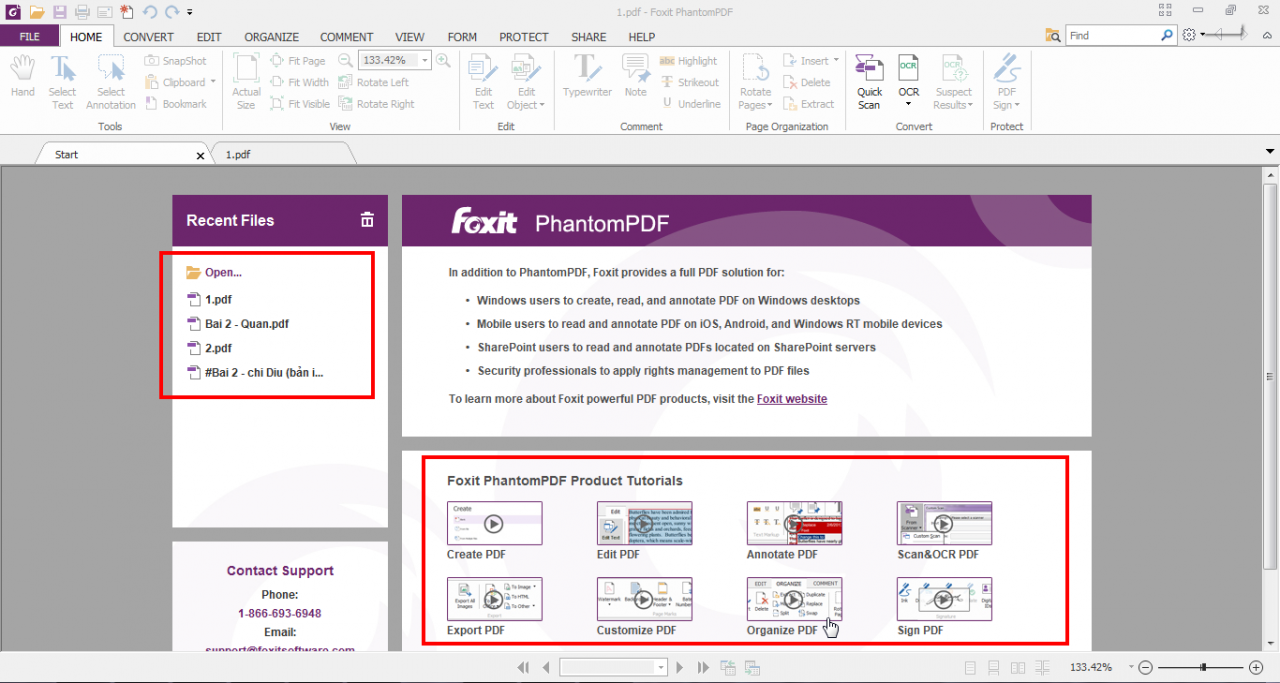Open the OCR dropdown menu
This screenshot has width=1280, height=683.
click(x=908, y=103)
